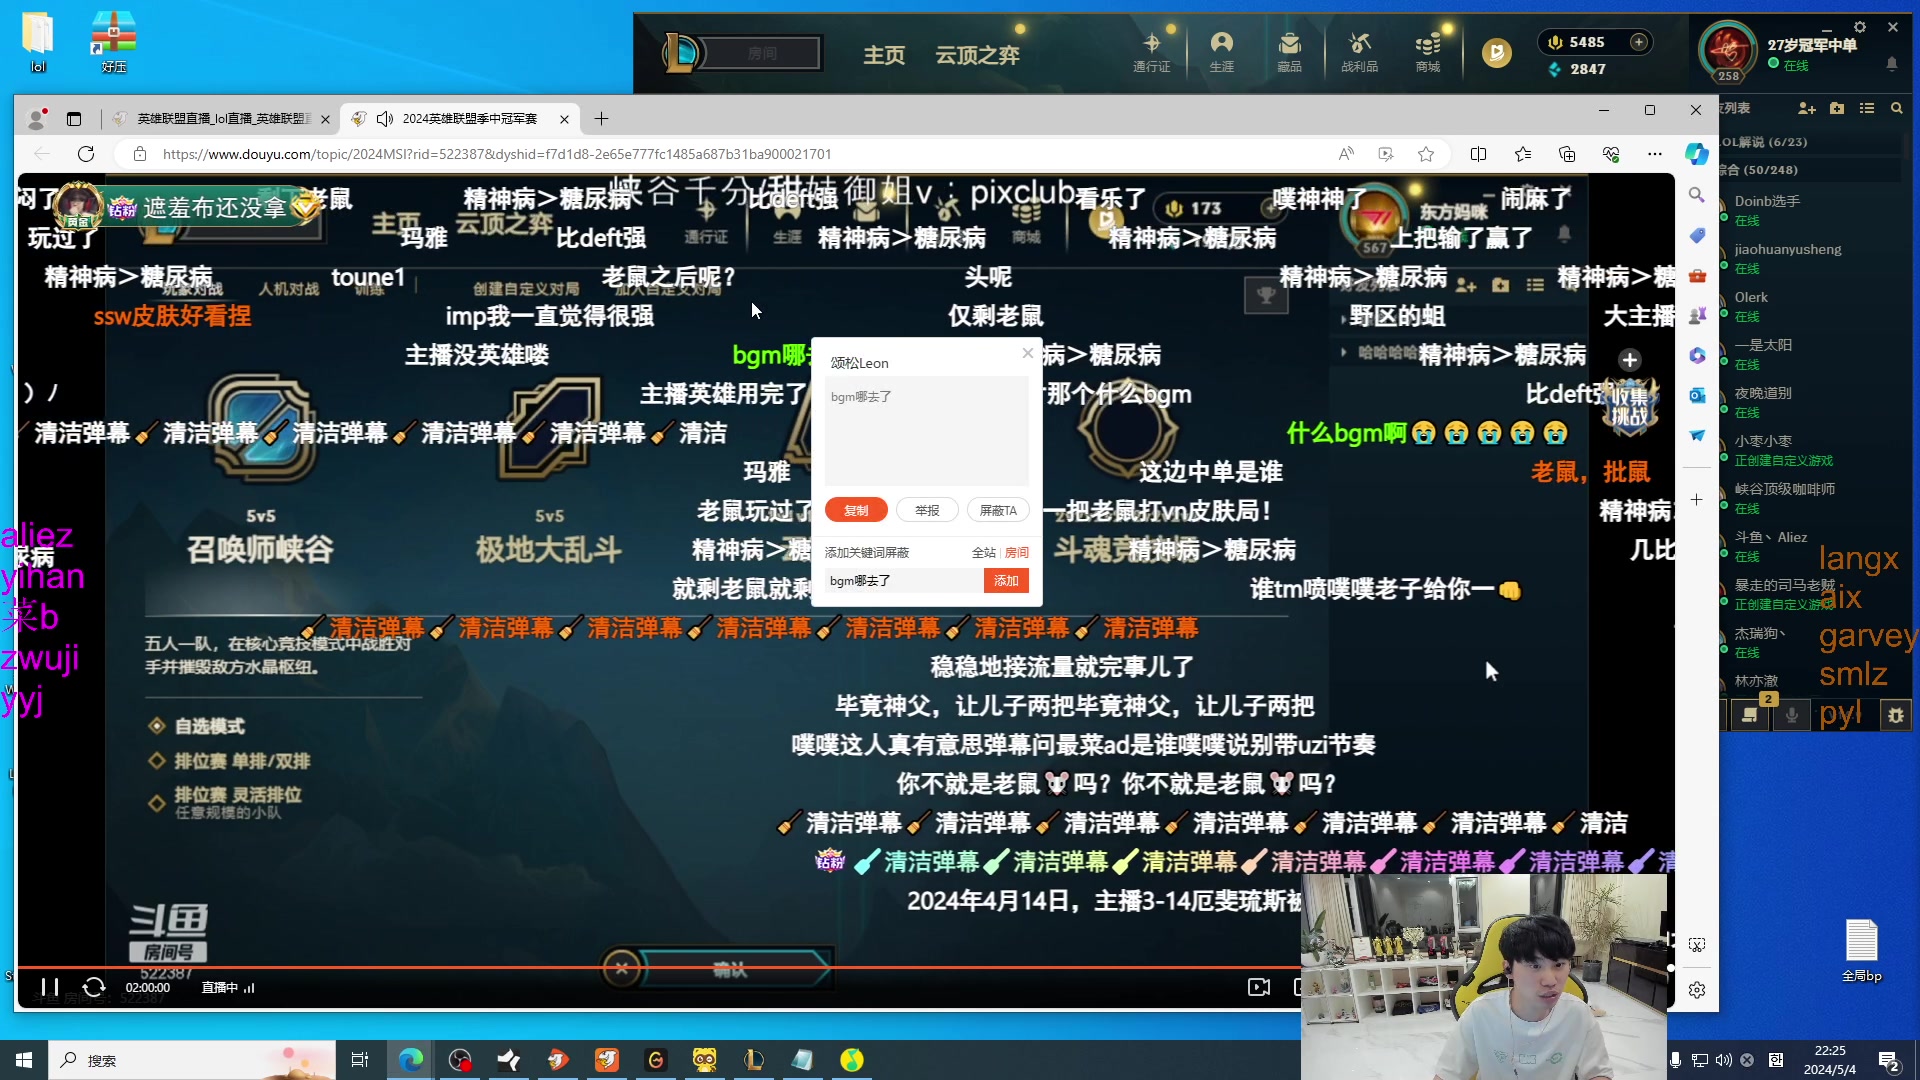Screen dimensions: 1920x1080
Task: Click the favorites star in address bar
Action: [1426, 154]
